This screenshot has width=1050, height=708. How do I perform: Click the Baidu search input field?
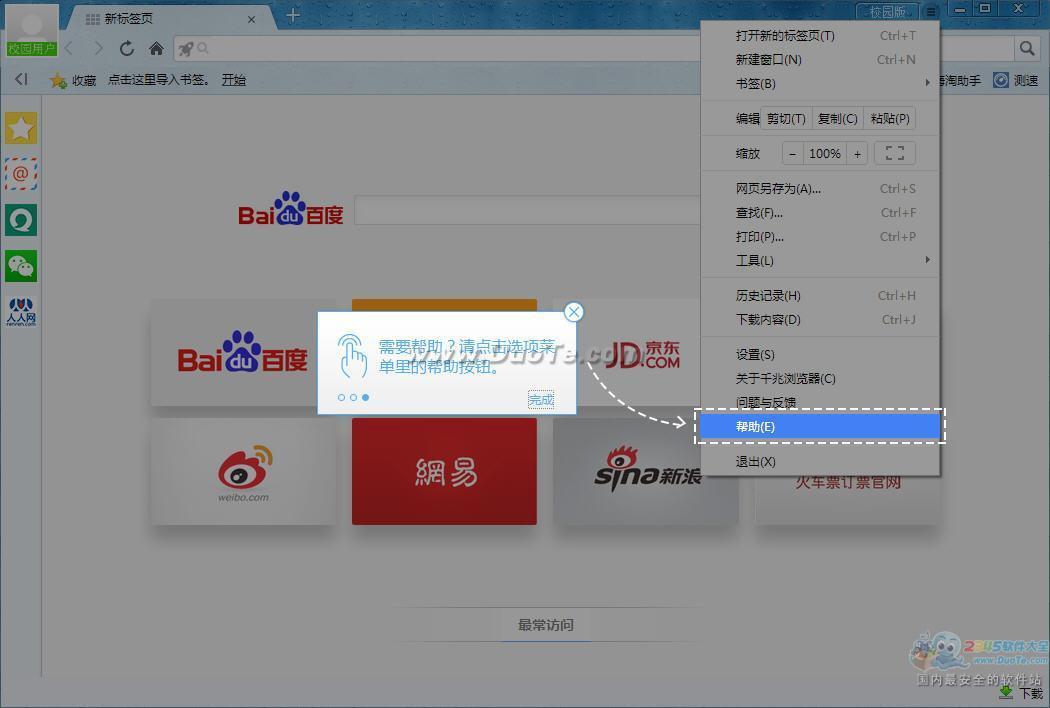click(527, 210)
